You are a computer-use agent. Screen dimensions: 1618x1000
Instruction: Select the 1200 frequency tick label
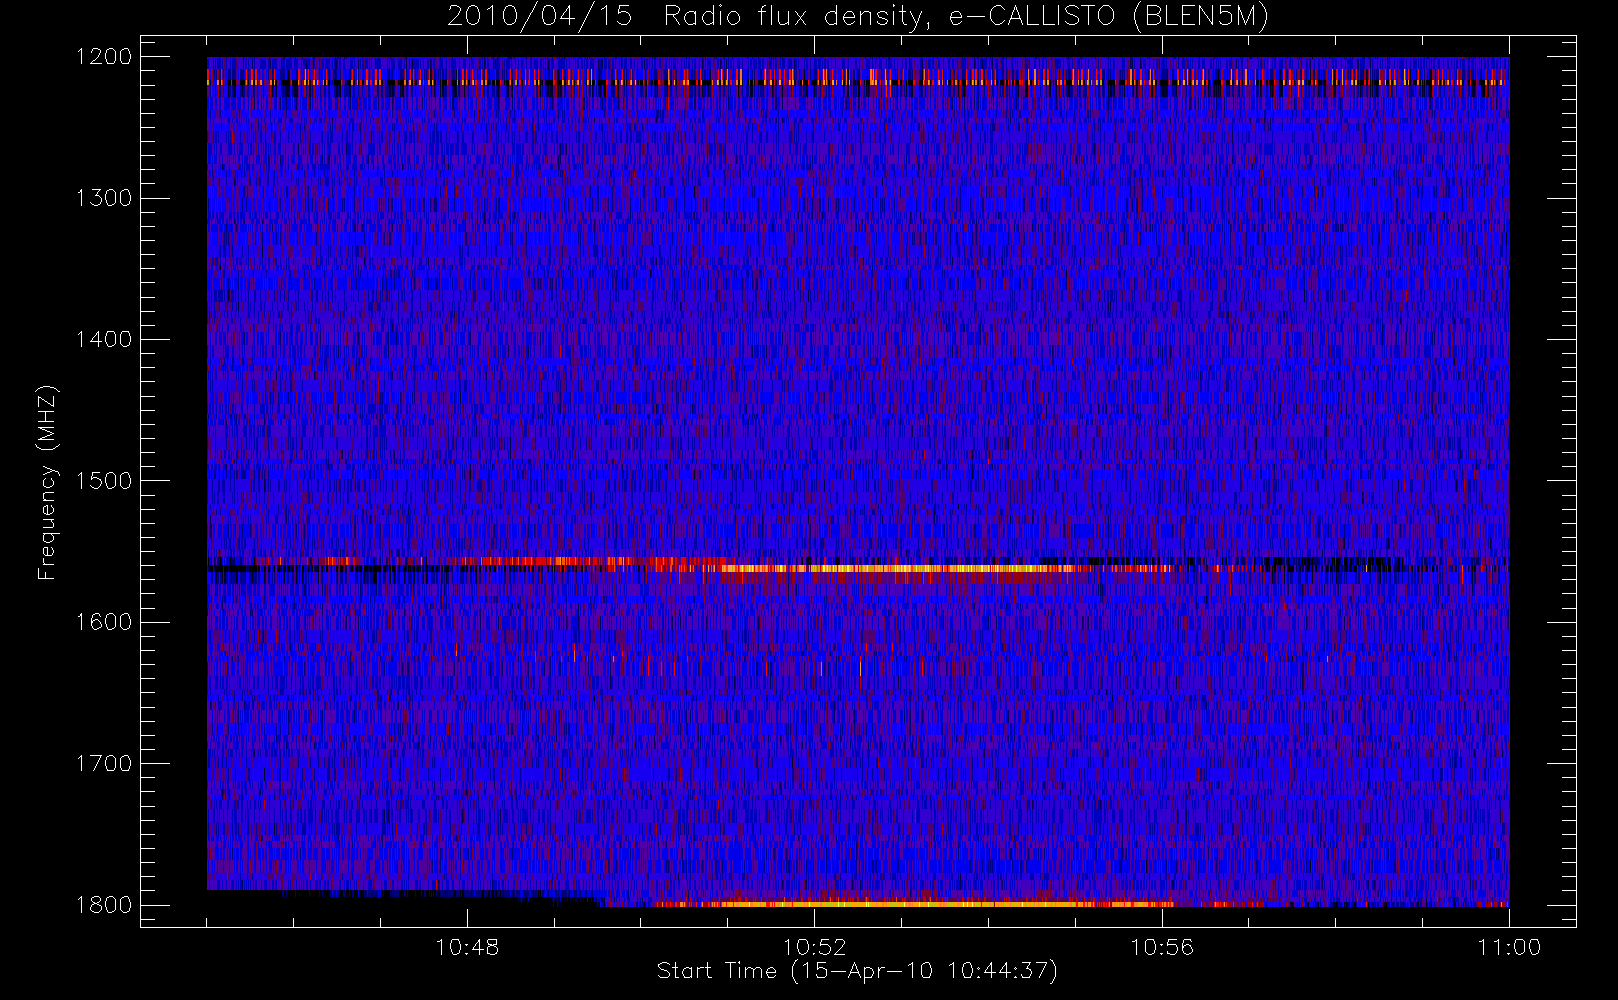point(104,57)
